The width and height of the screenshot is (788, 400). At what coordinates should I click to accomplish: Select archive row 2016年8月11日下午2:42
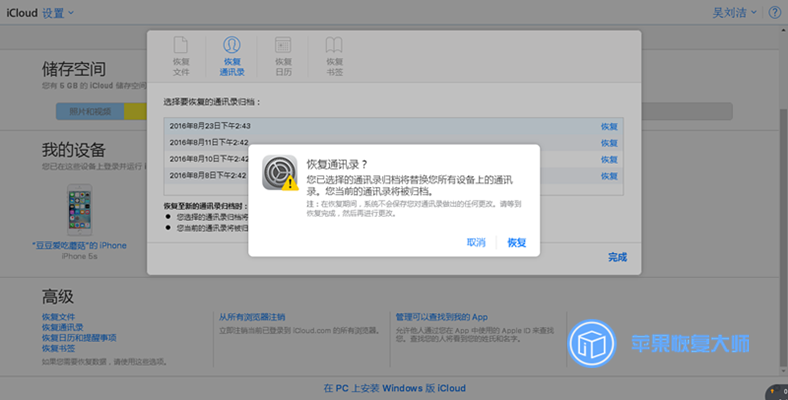(x=393, y=143)
